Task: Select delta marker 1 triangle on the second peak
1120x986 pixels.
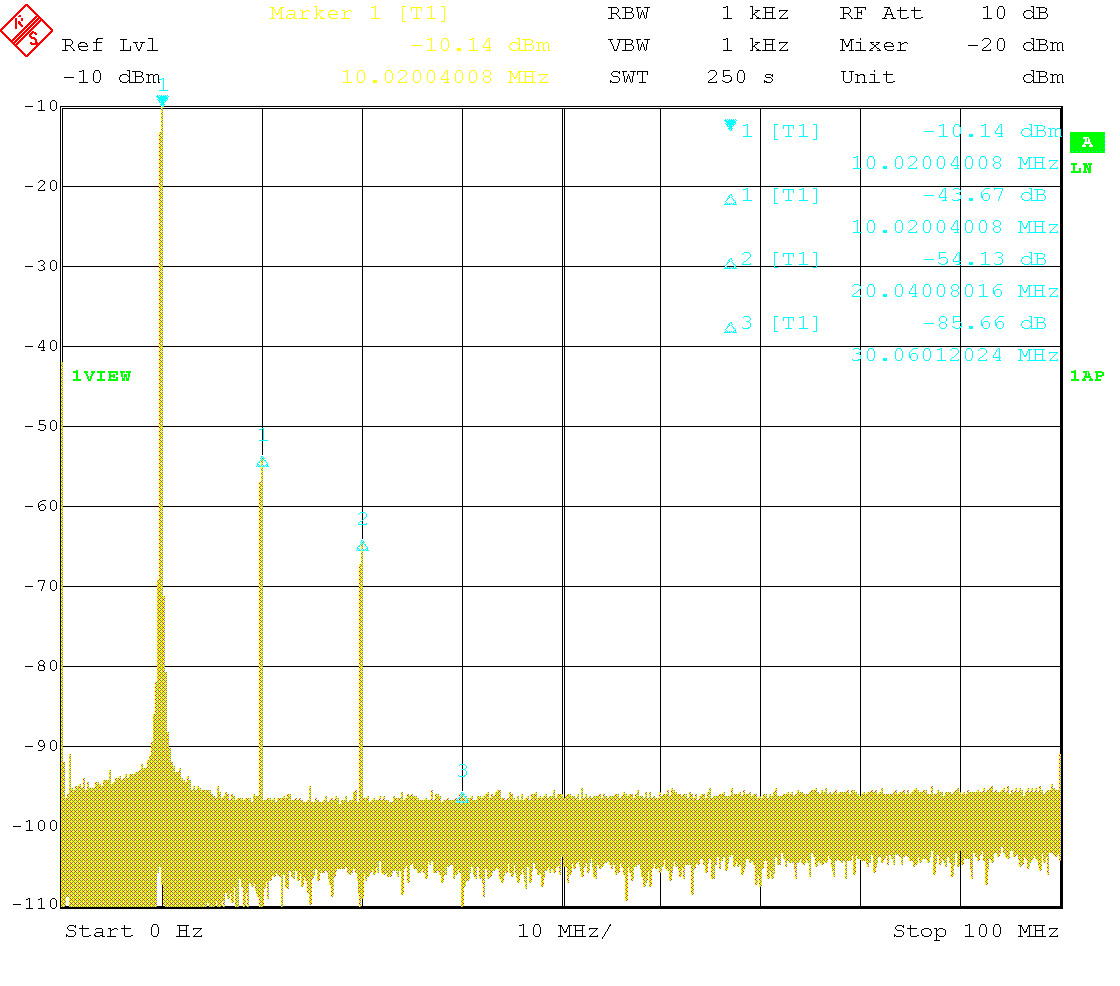Action: pos(262,462)
